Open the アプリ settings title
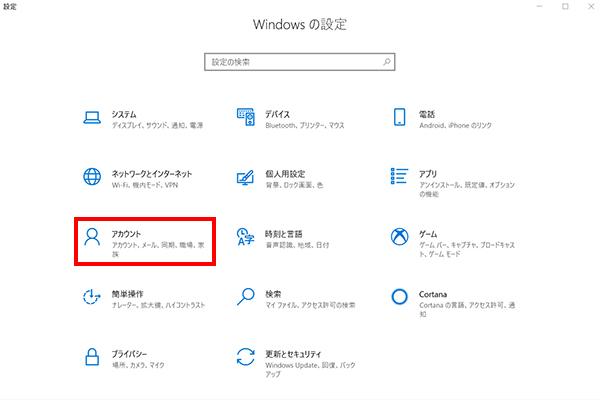Image resolution: width=600 pixels, height=400 pixels. [428, 174]
